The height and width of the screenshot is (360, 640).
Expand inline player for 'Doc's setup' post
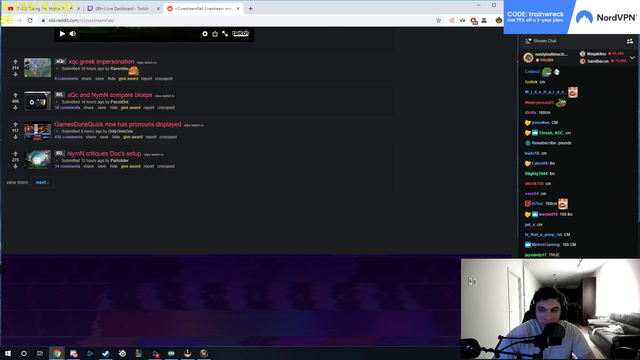pos(57,161)
